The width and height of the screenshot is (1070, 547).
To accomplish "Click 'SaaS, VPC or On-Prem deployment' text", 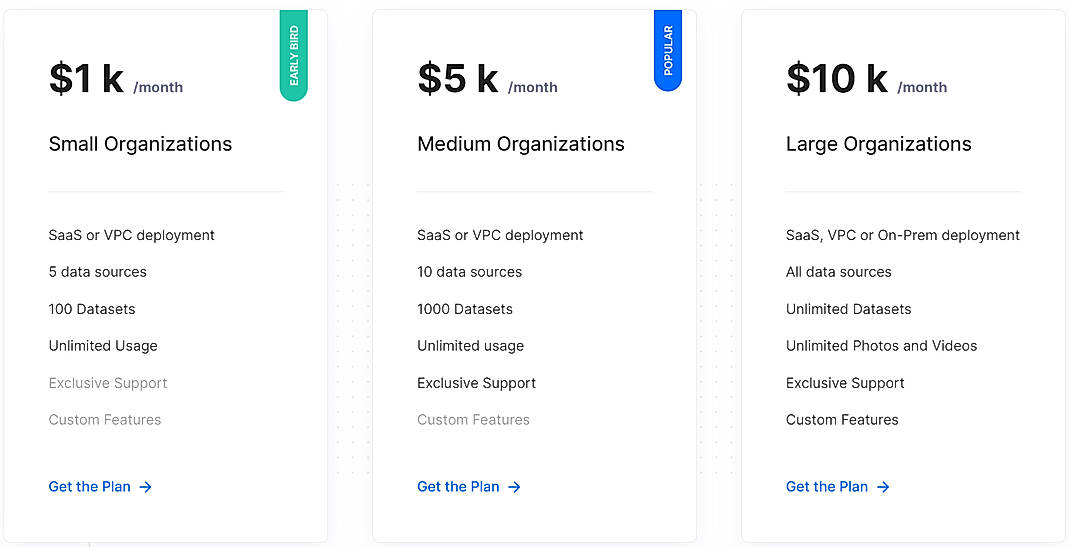I will (x=903, y=235).
